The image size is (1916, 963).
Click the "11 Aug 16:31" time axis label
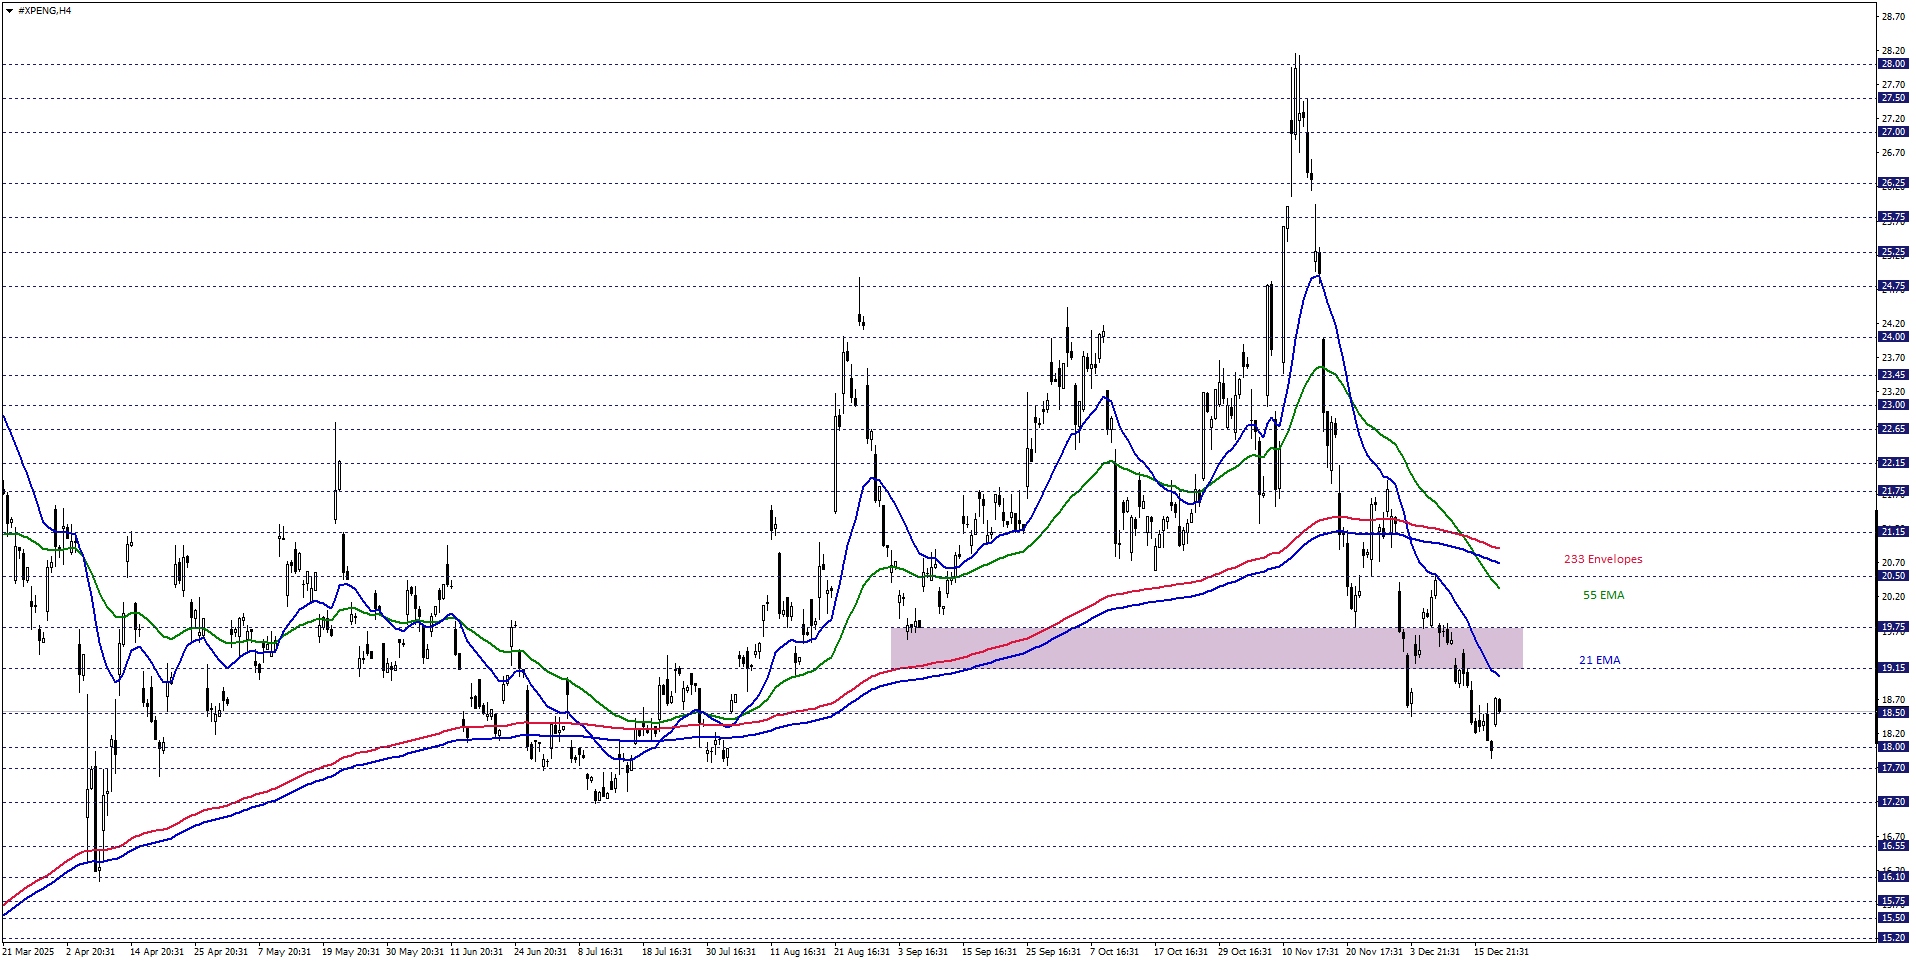(x=797, y=952)
